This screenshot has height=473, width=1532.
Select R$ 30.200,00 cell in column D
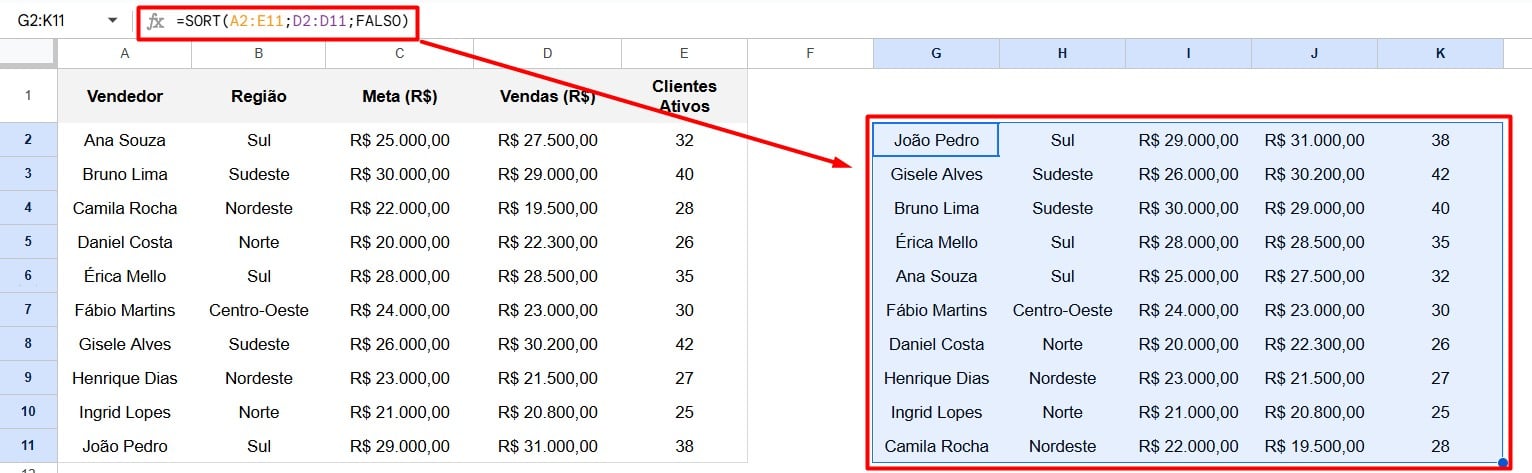(548, 344)
